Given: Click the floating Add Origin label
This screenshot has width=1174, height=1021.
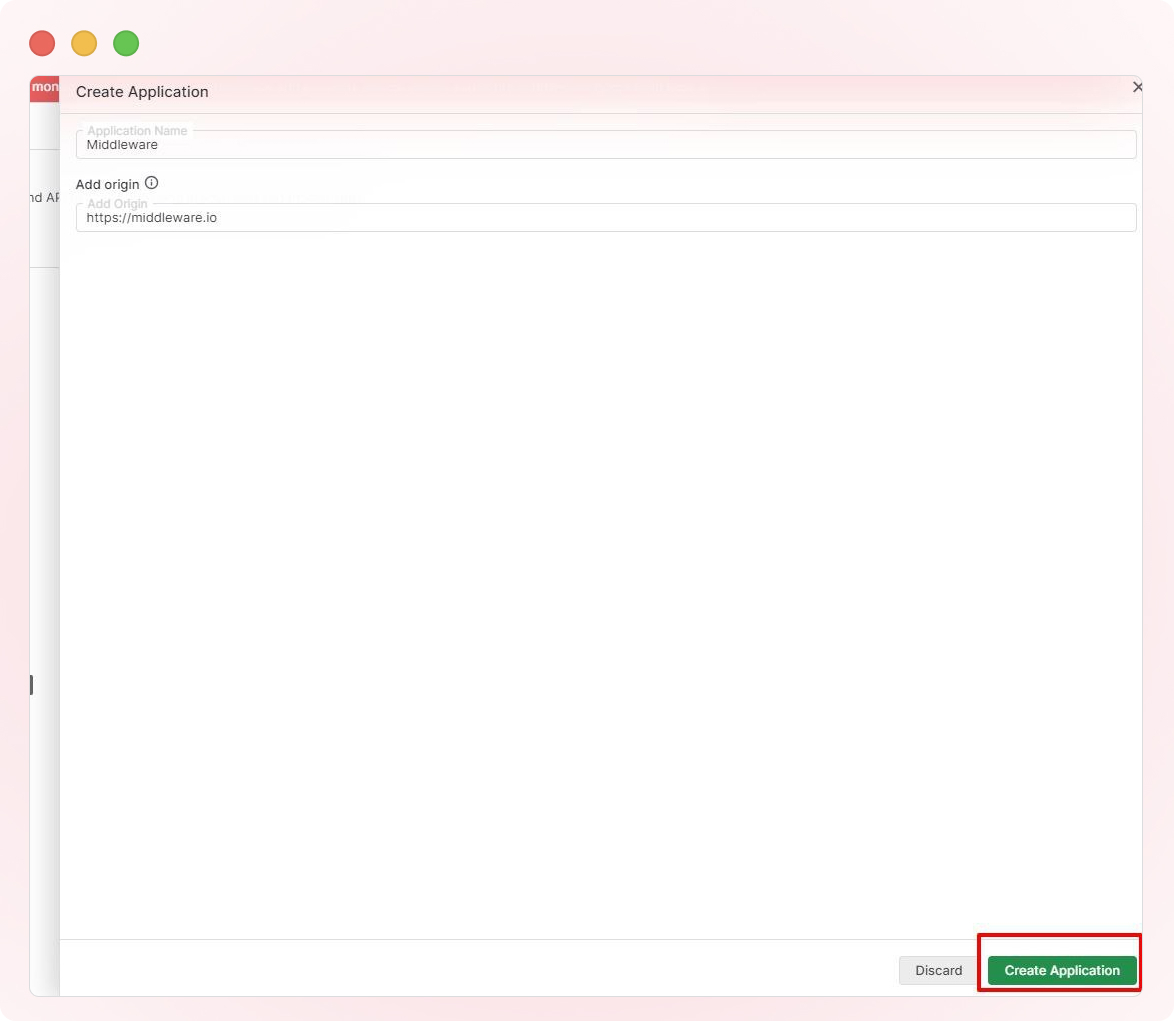Looking at the screenshot, I should tap(117, 203).
